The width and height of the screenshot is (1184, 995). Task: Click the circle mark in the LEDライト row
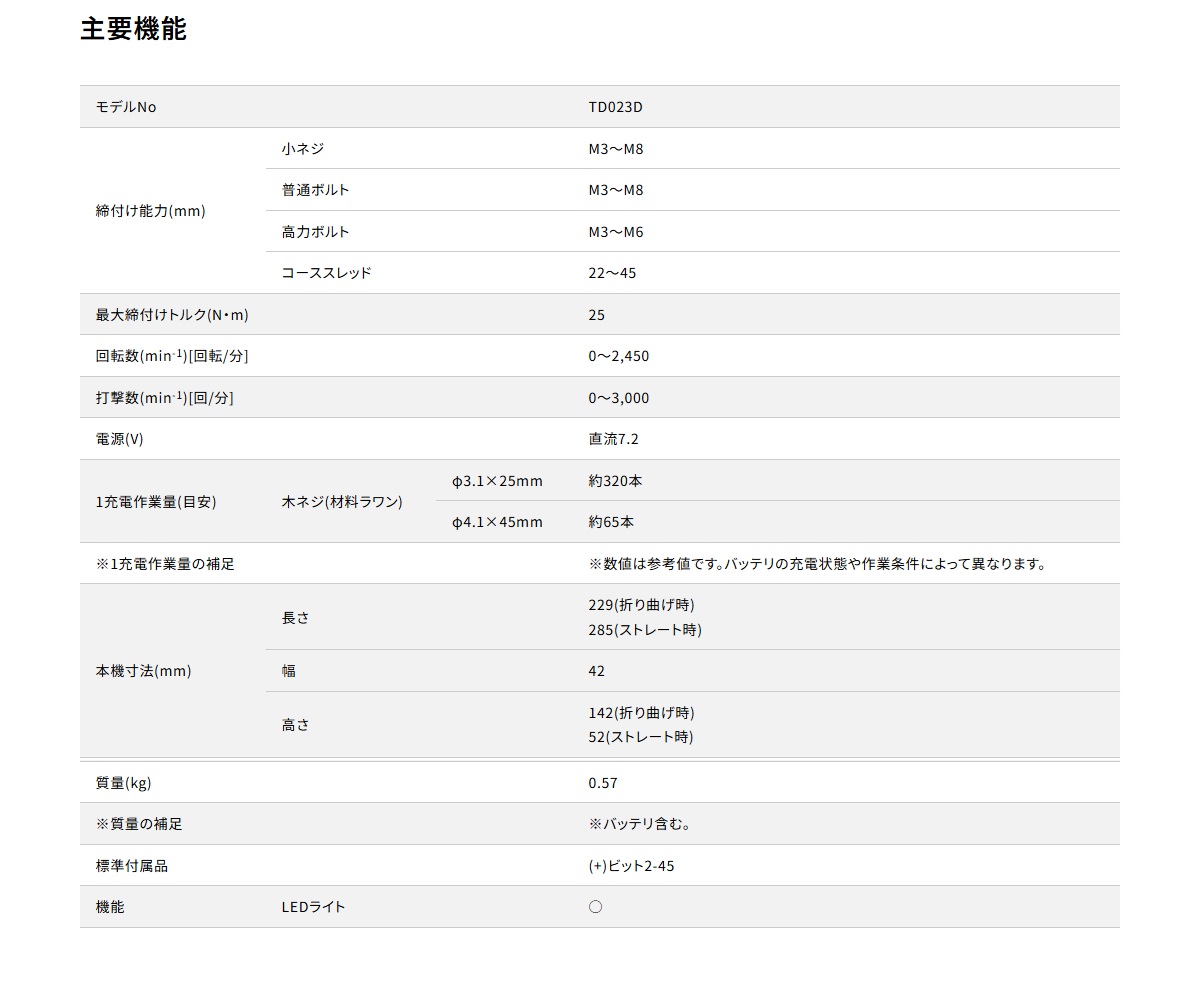[595, 907]
